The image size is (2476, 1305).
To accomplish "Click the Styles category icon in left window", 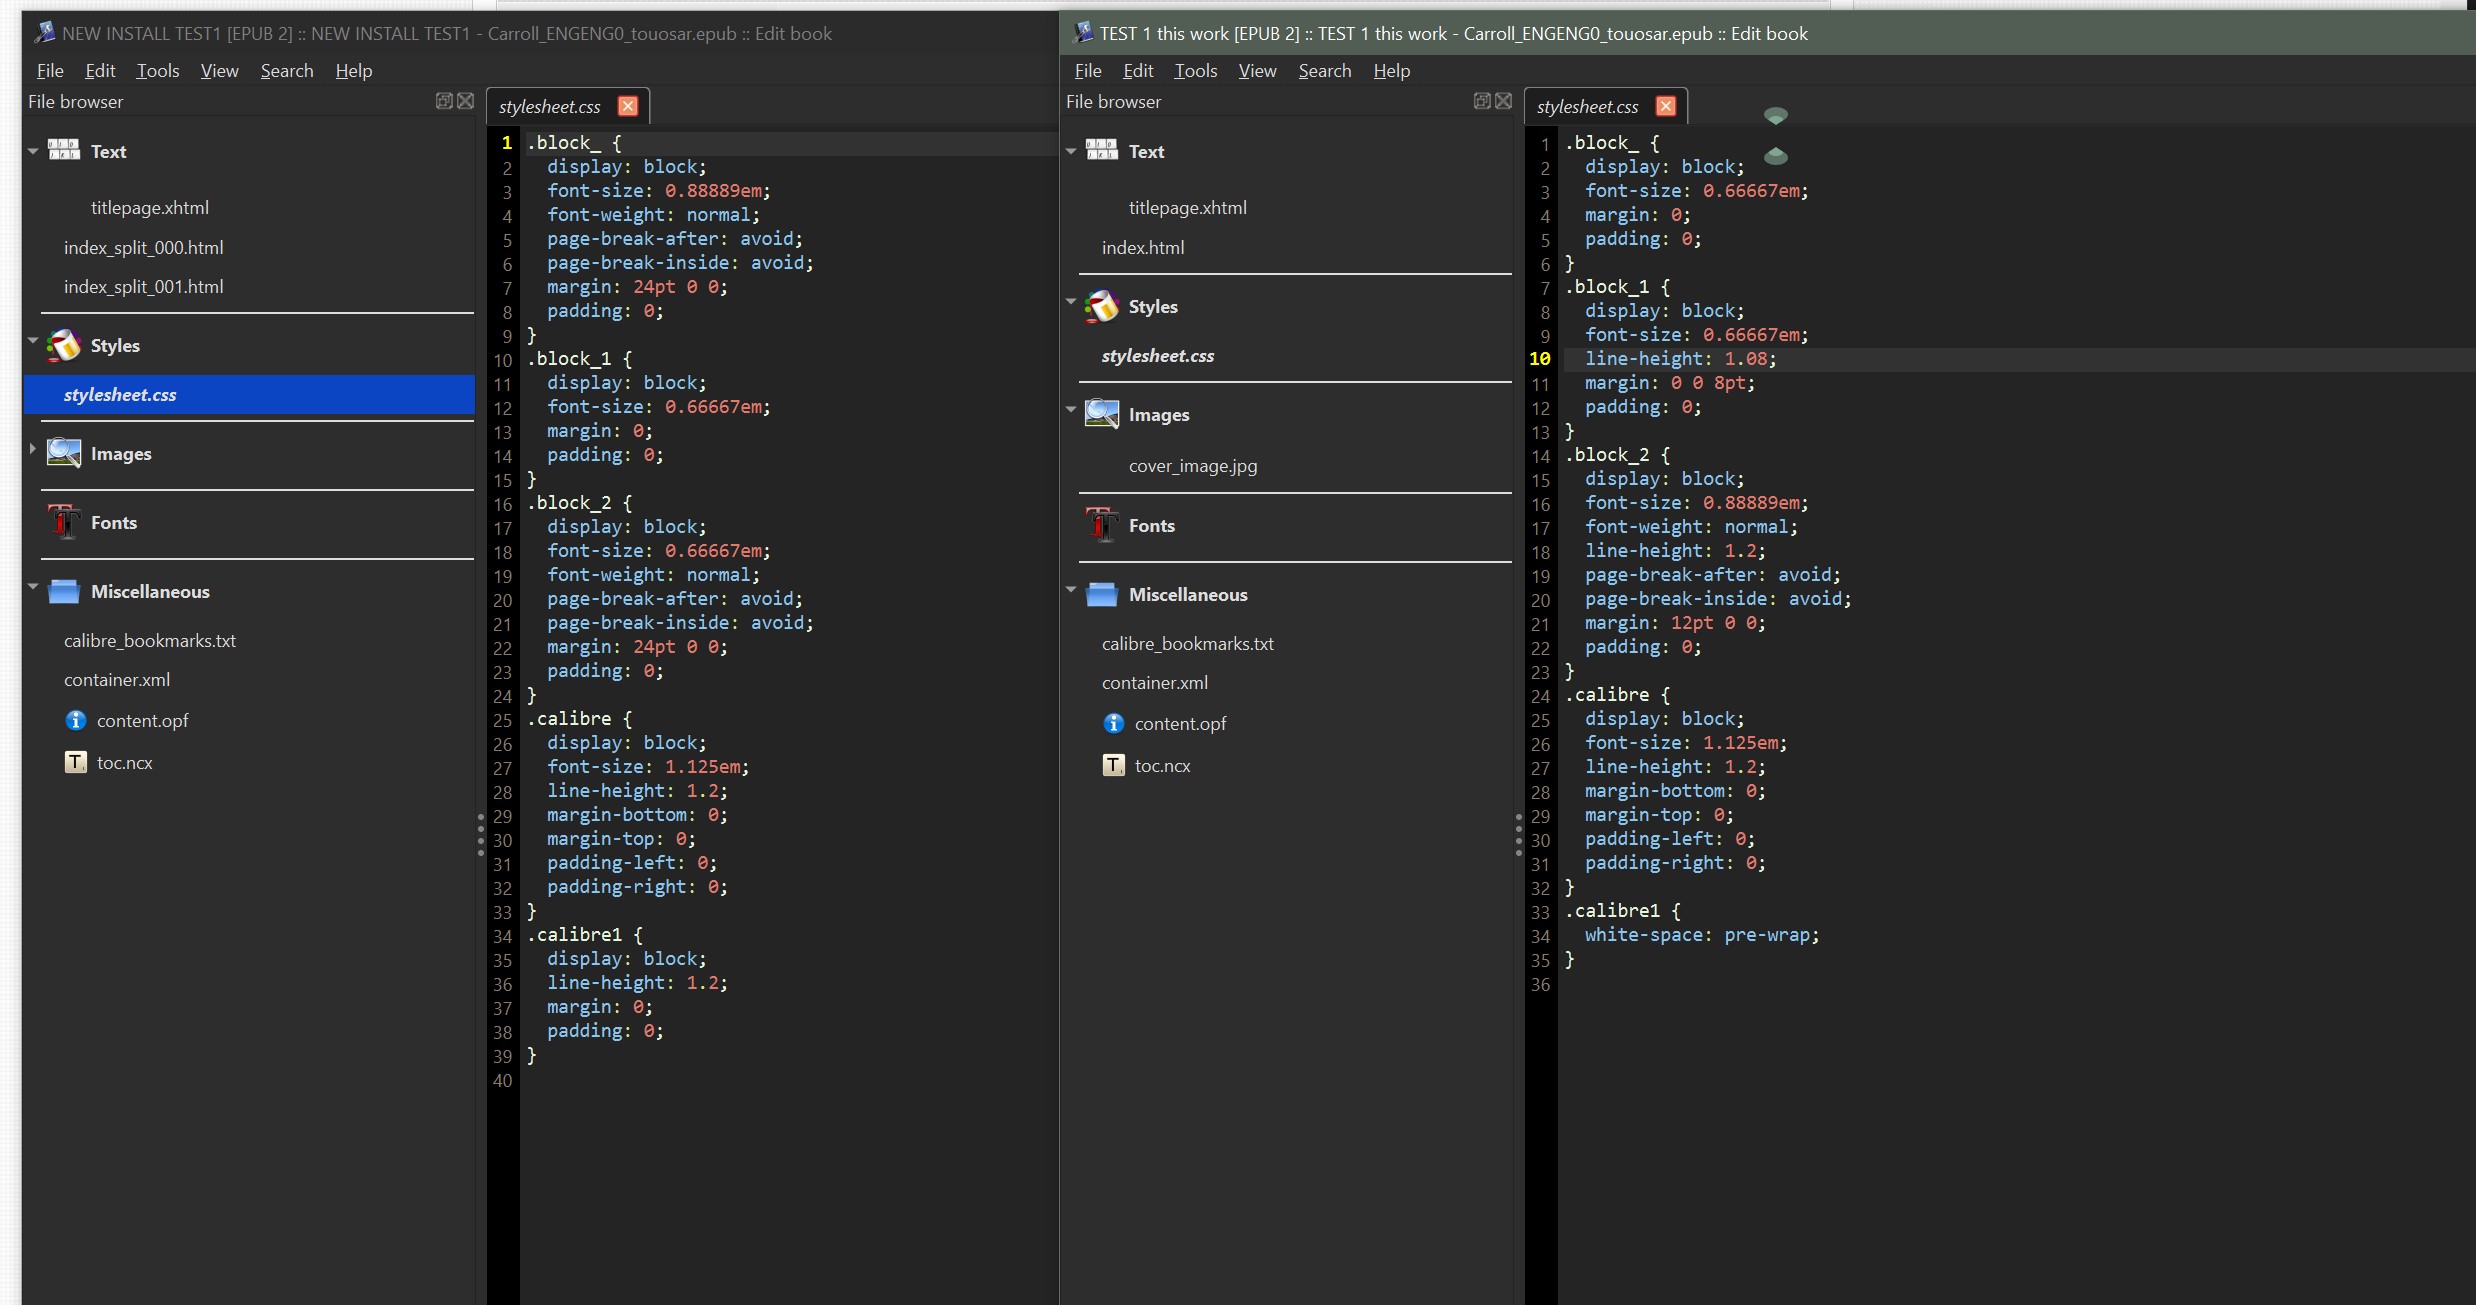I will [x=64, y=345].
